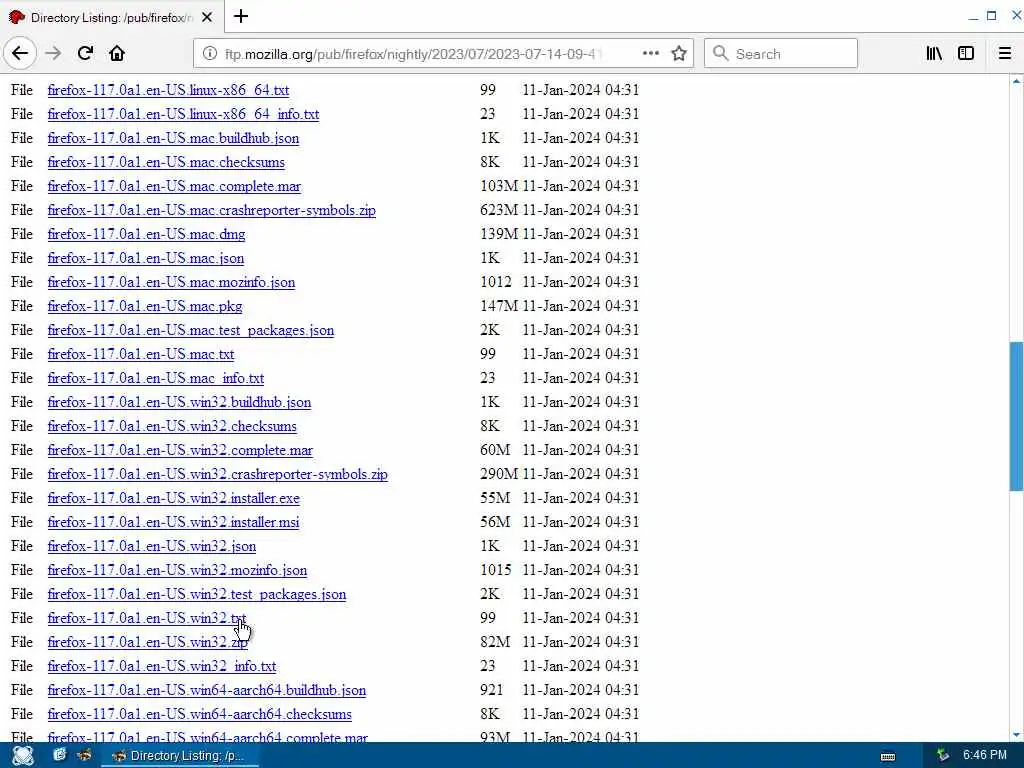Click the network tray icon
Image resolution: width=1024 pixels, height=768 pixels.
[x=942, y=756]
